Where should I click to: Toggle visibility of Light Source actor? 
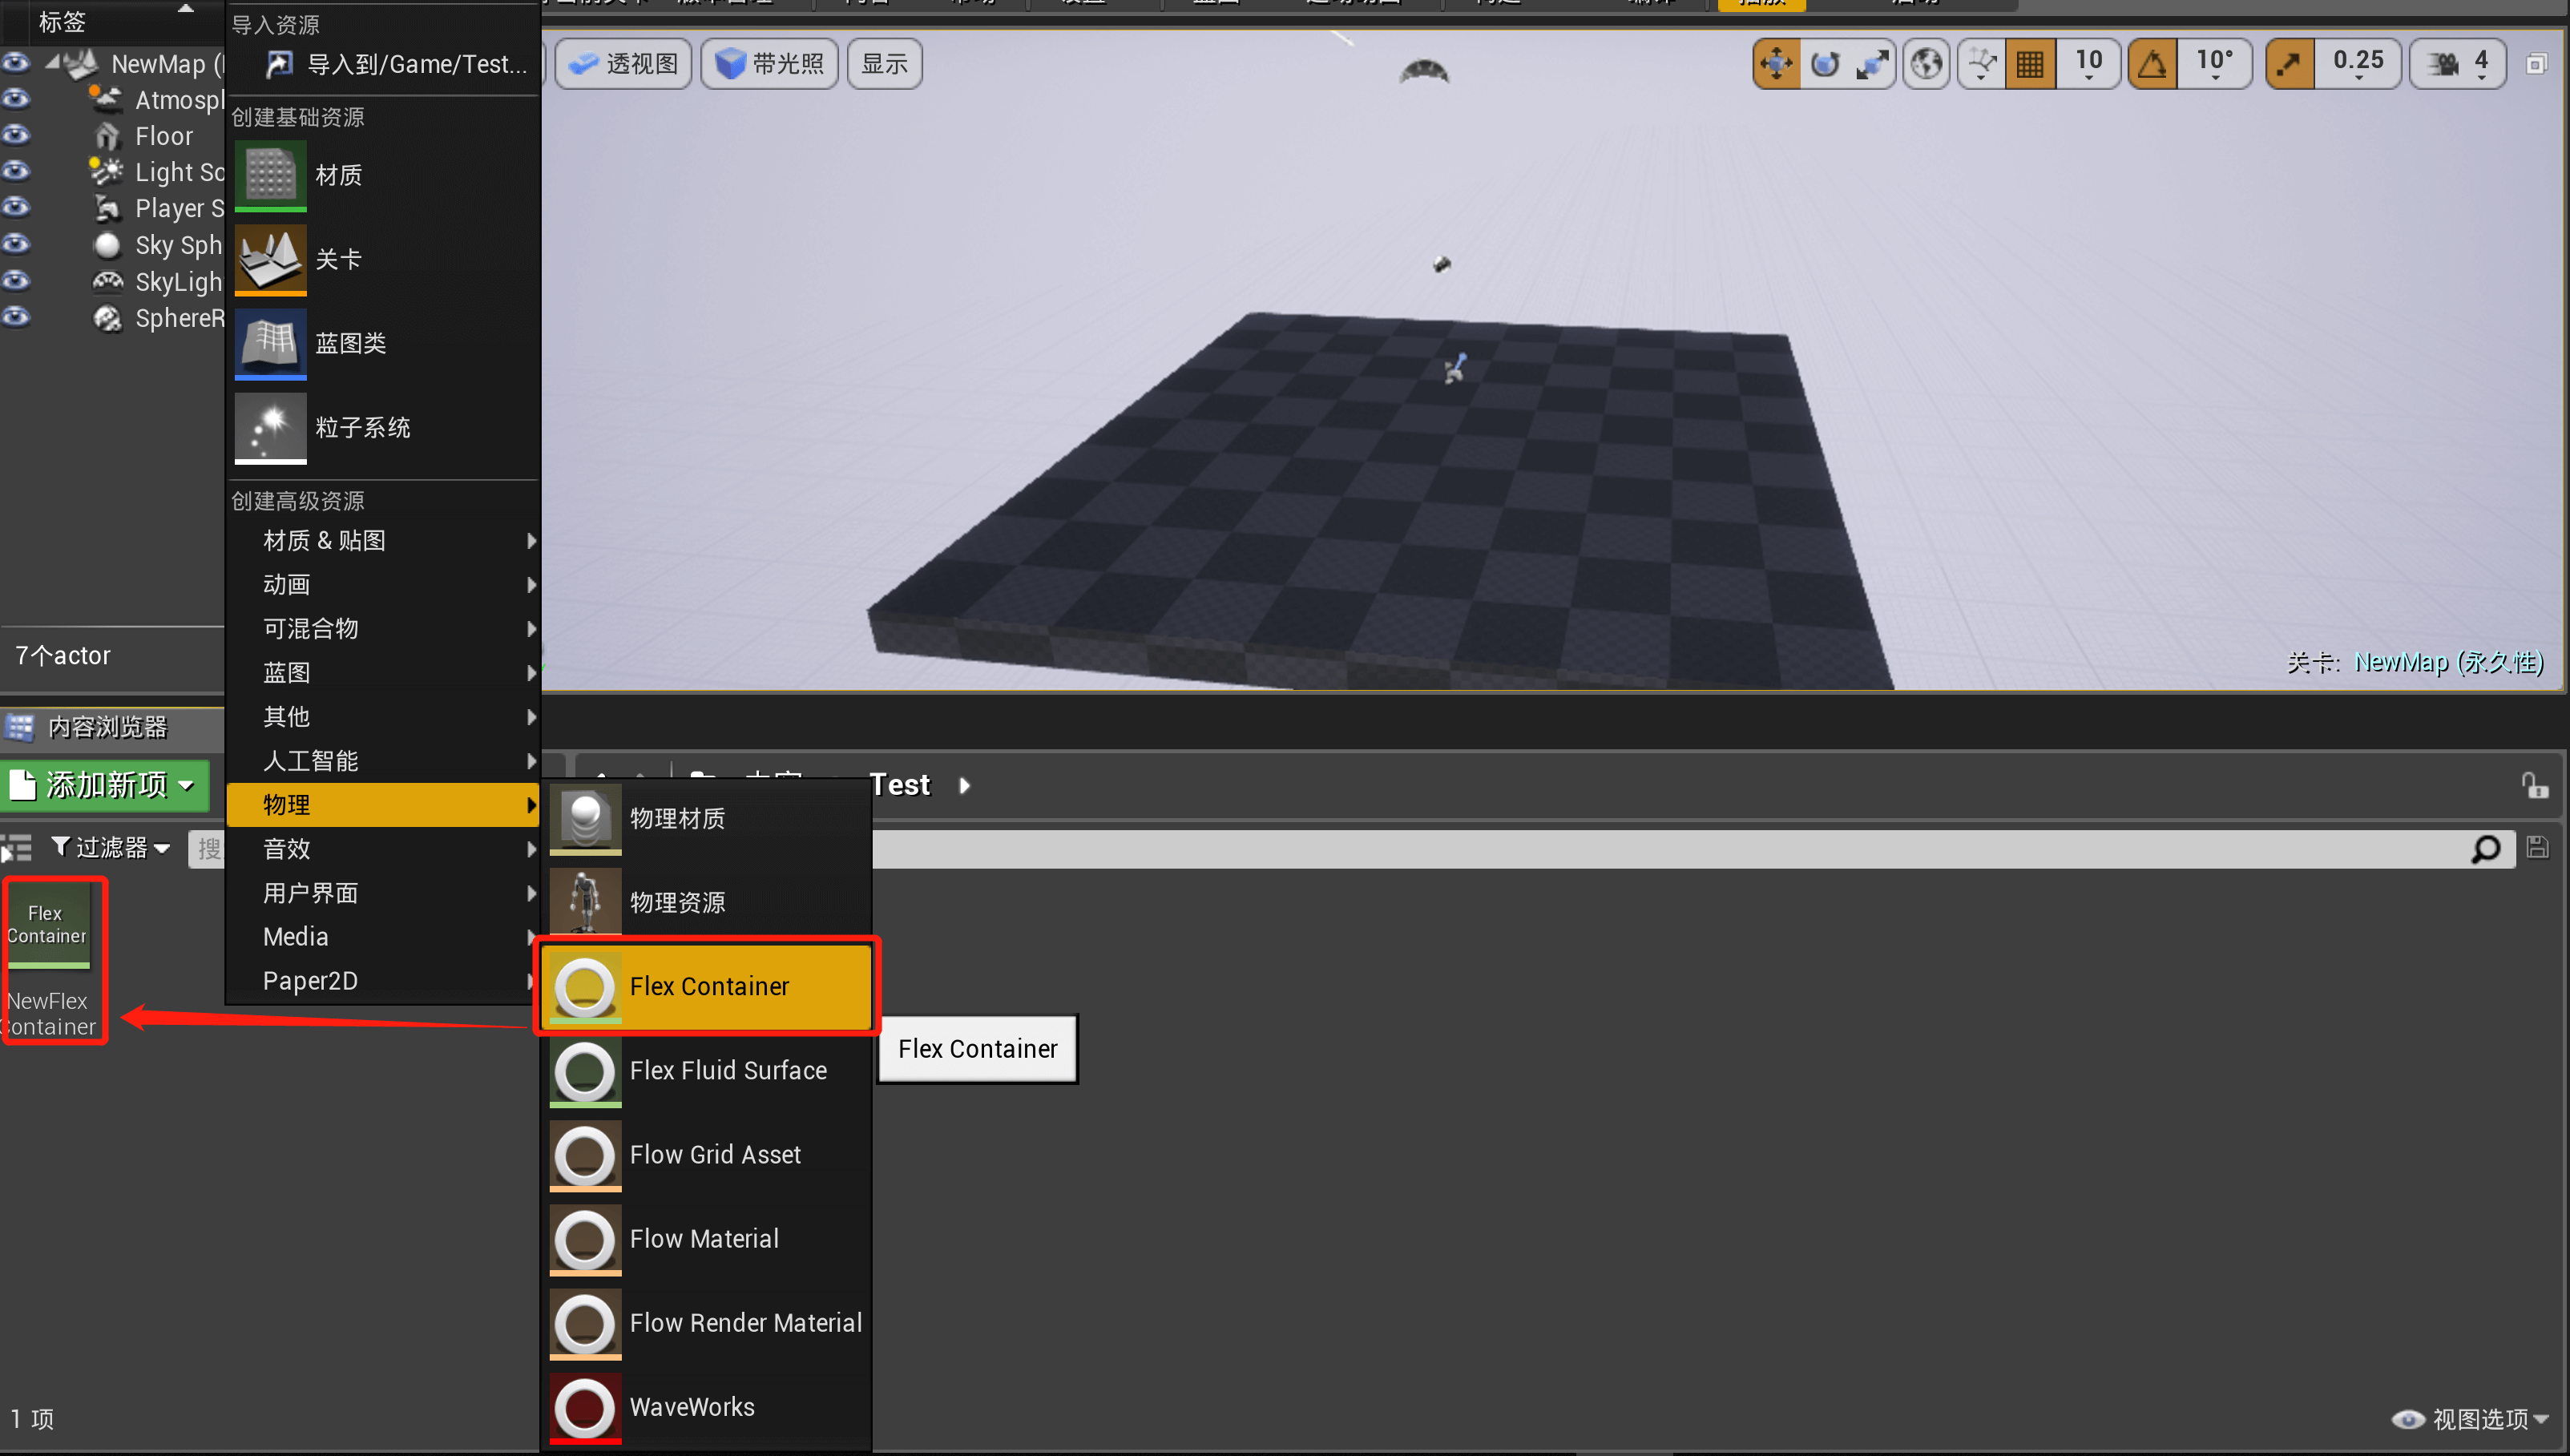click(x=16, y=171)
